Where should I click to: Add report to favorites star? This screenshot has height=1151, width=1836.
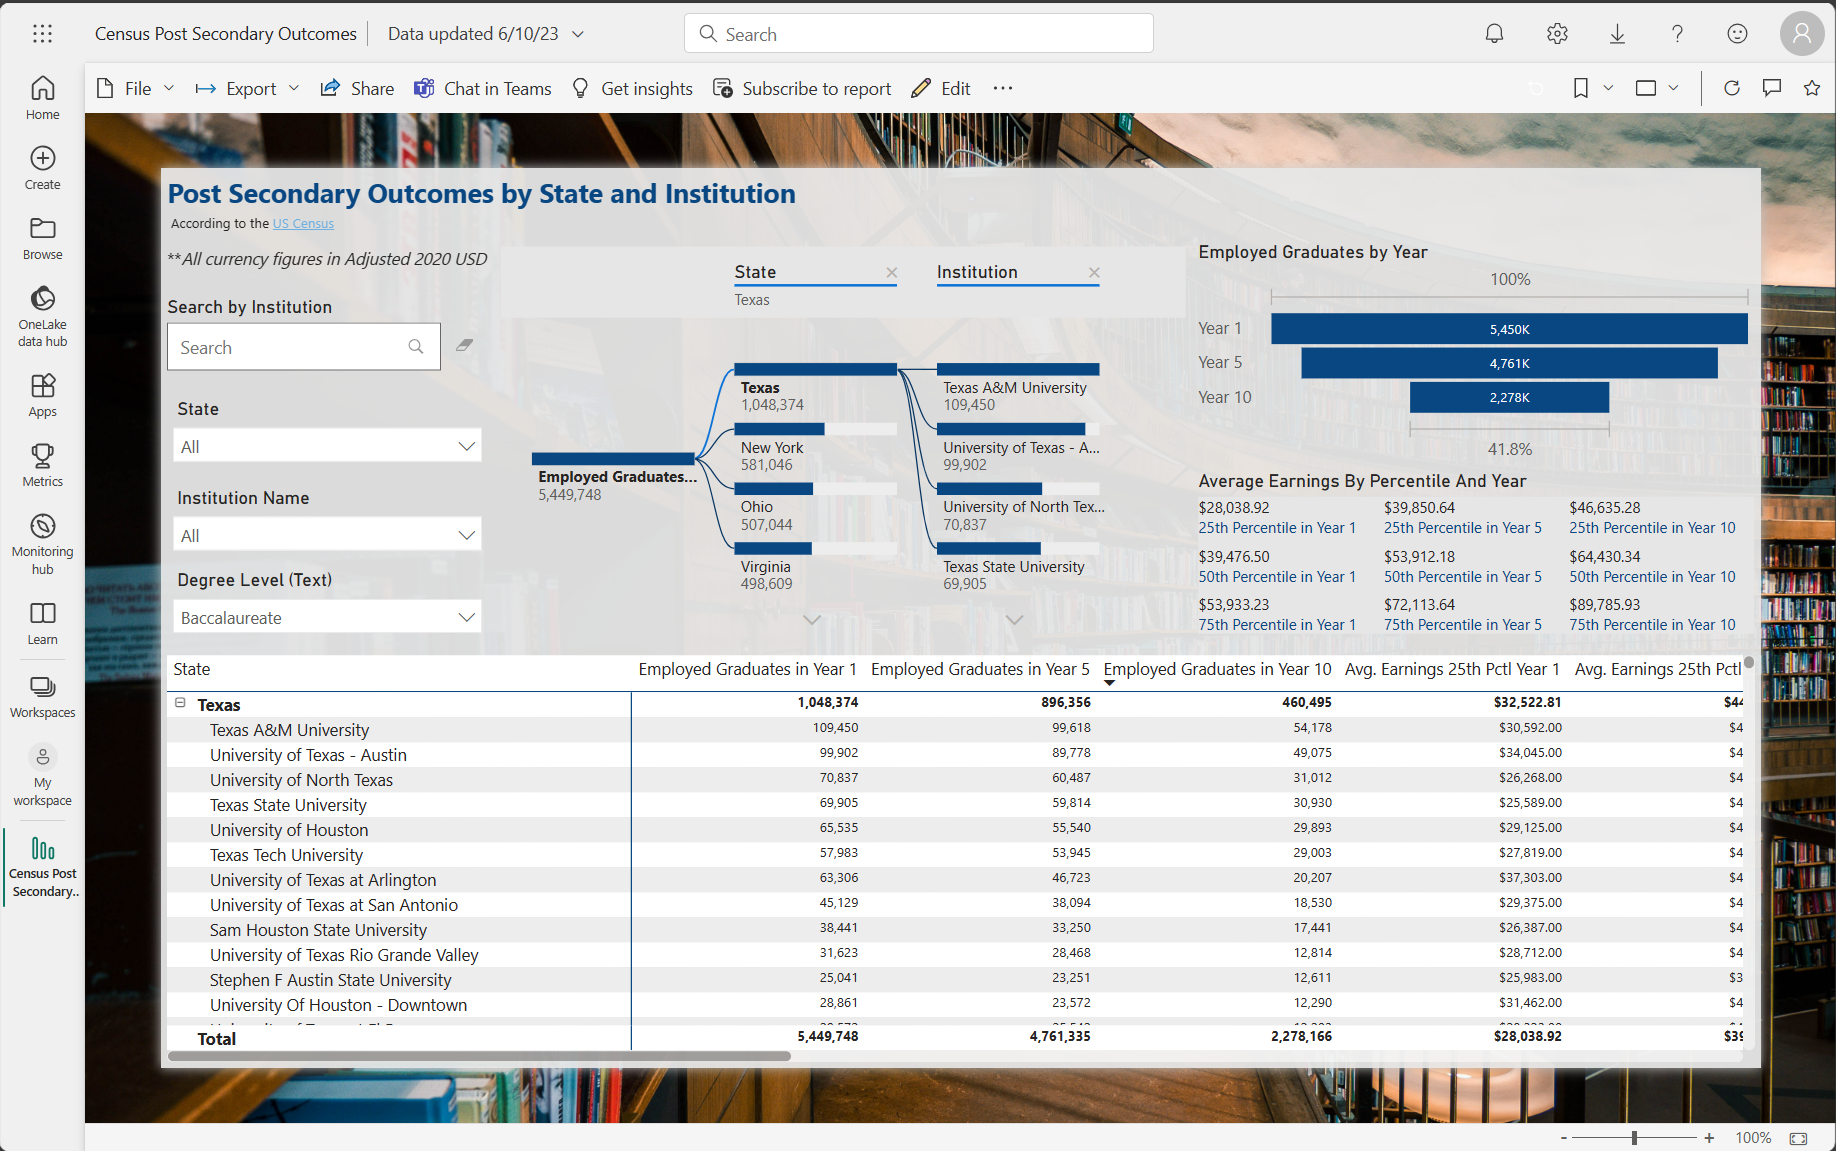[x=1812, y=88]
